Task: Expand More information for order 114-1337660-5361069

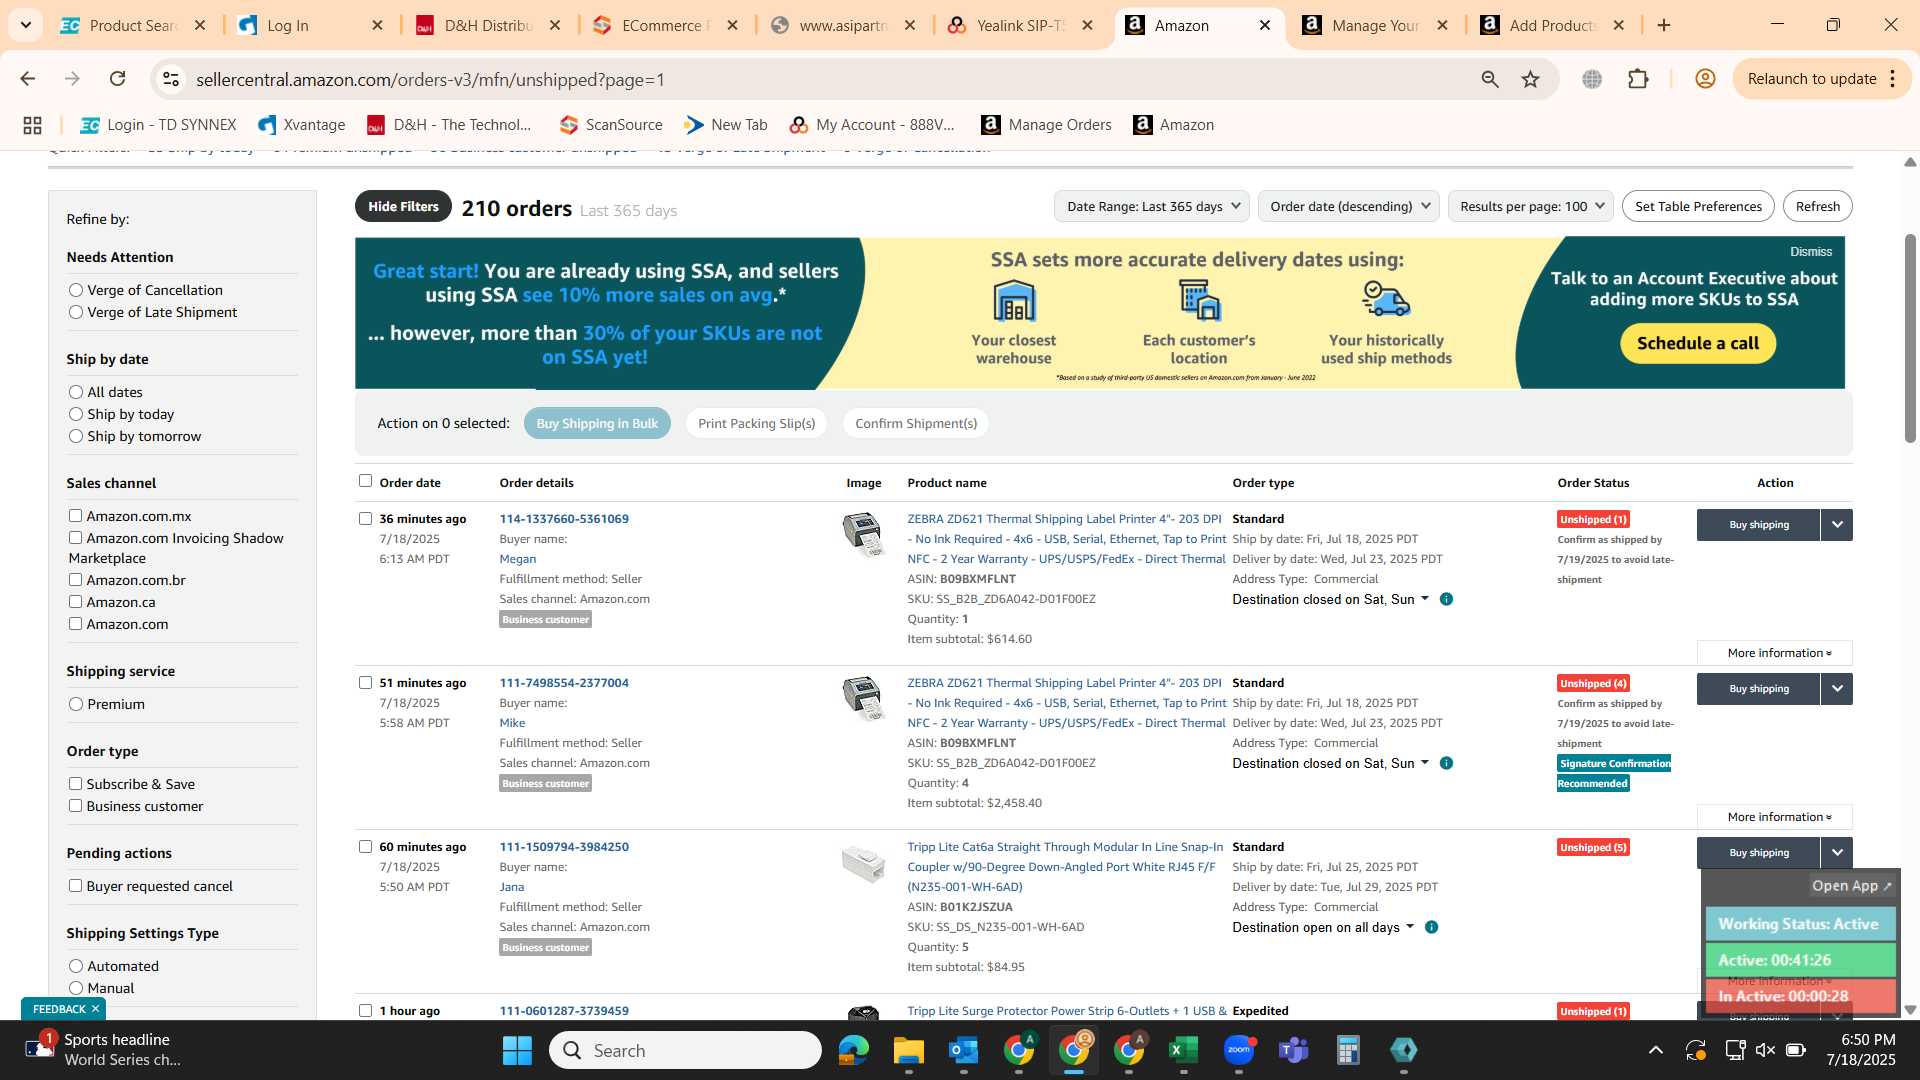Action: coord(1775,653)
